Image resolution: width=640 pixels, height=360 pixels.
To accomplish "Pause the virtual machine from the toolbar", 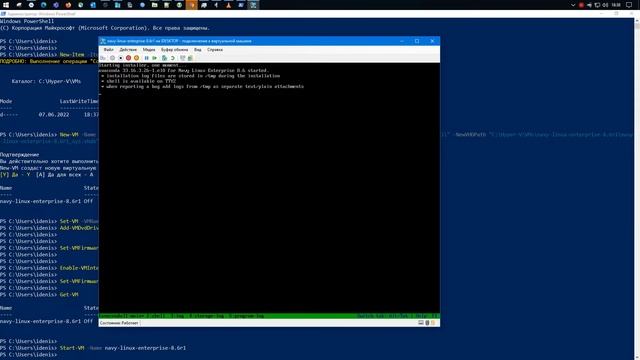I will [147, 58].
